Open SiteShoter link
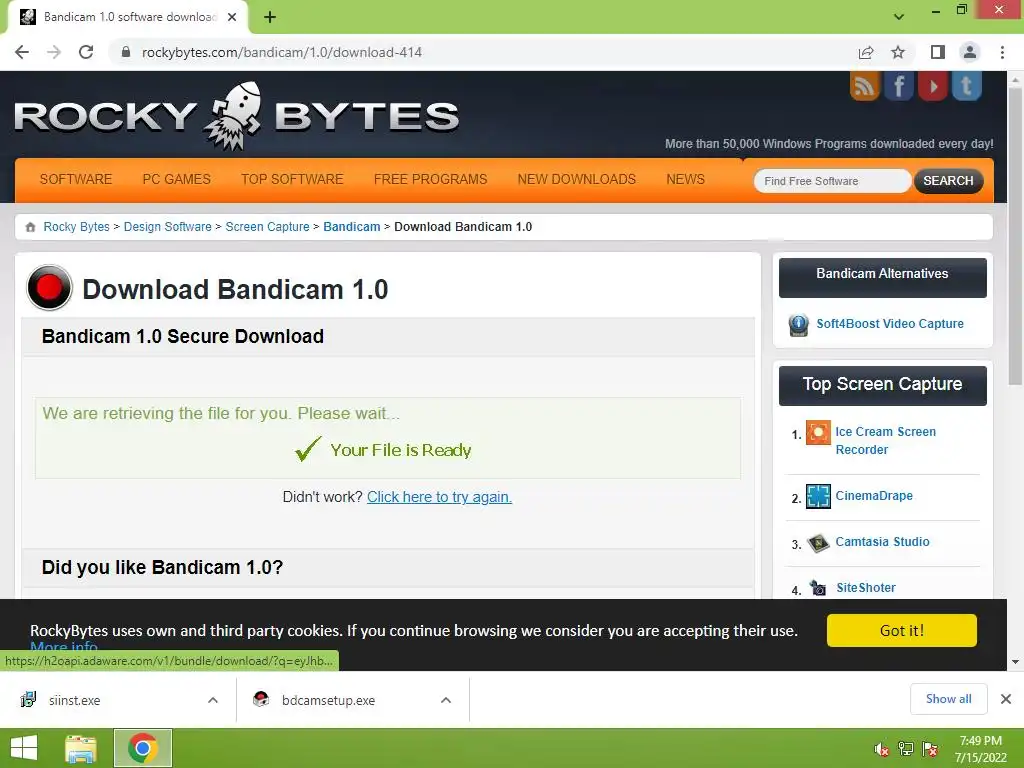This screenshot has width=1024, height=768. tap(866, 588)
